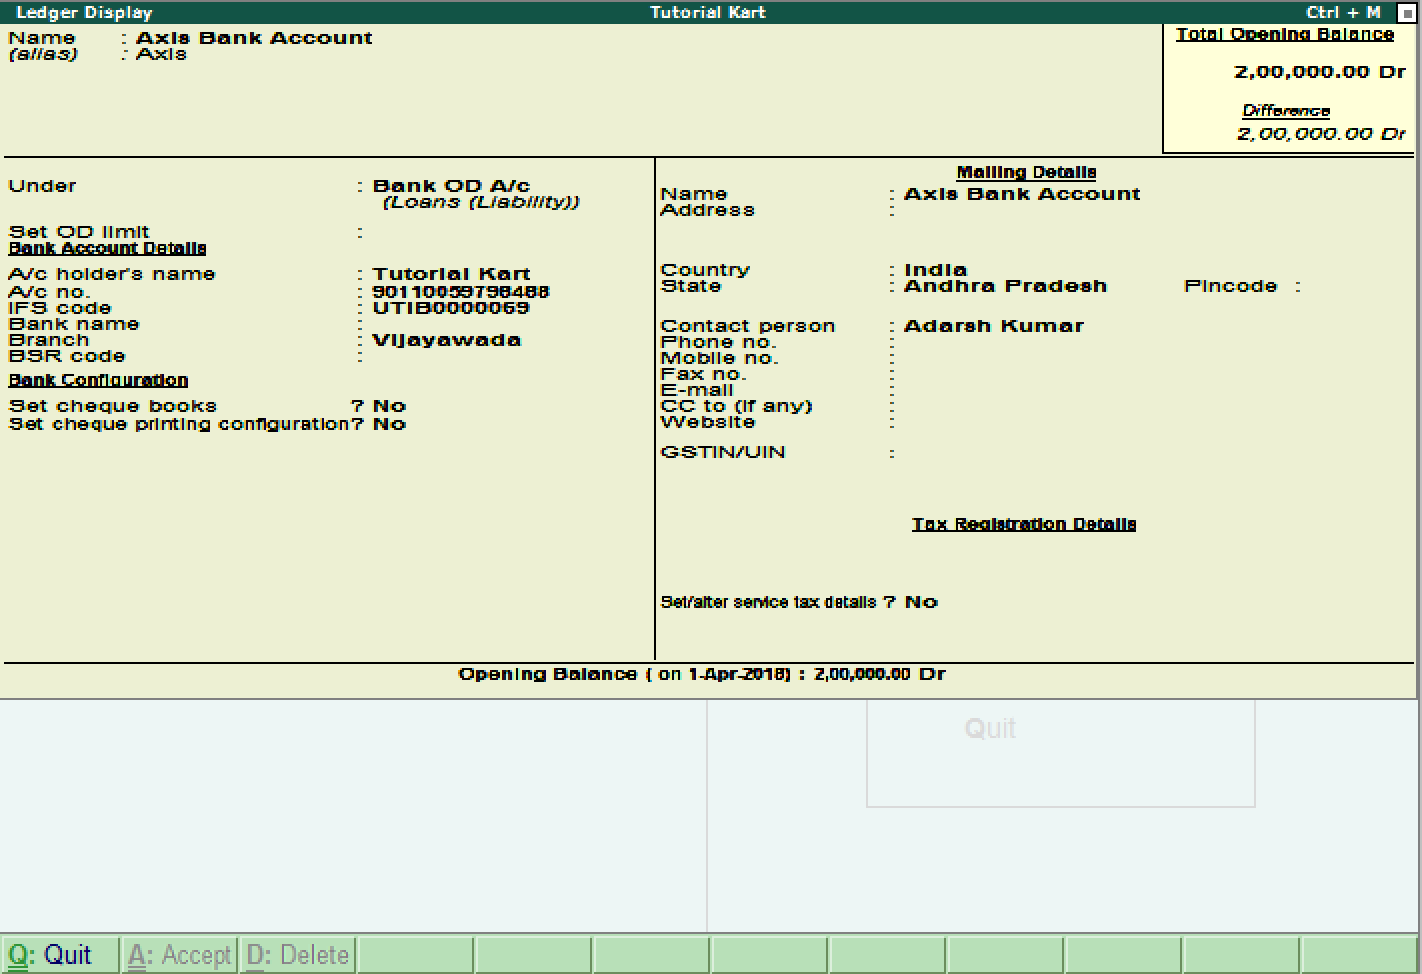Select the Axis Bank Account name field
The width and height of the screenshot is (1422, 974).
pos(254,38)
